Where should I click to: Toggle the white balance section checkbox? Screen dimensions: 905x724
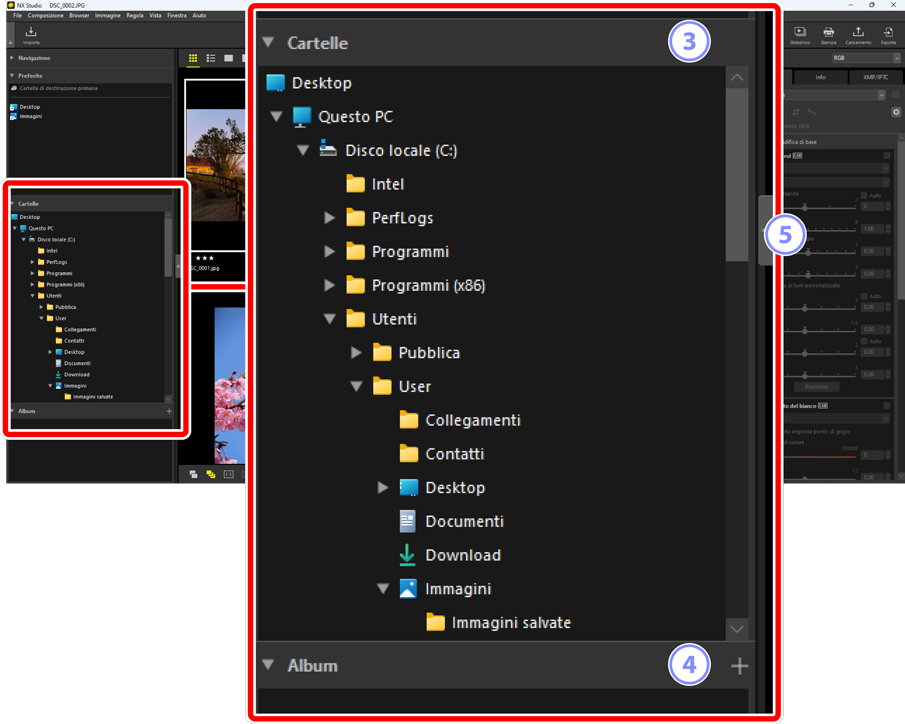pos(887,405)
